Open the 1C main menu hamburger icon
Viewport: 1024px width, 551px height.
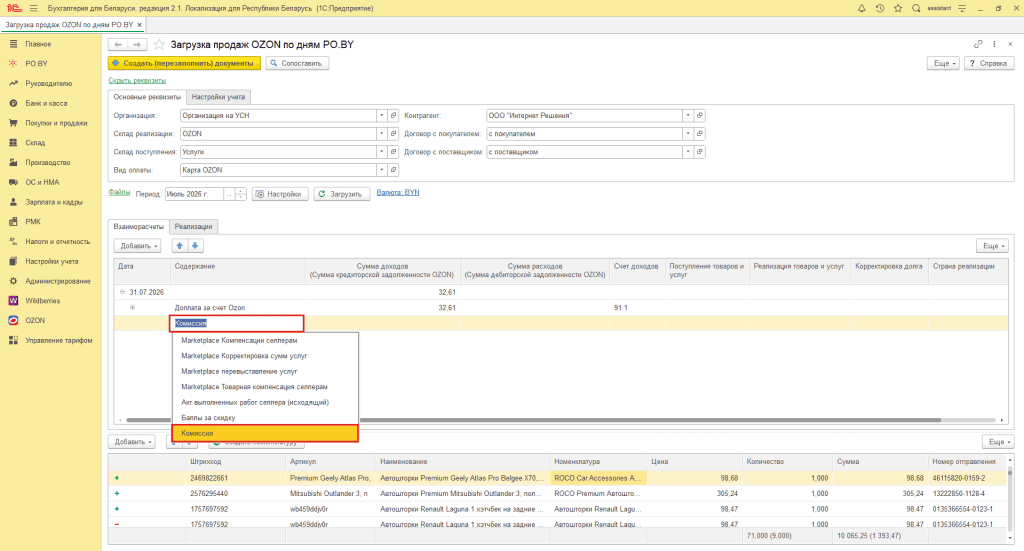[33, 8]
